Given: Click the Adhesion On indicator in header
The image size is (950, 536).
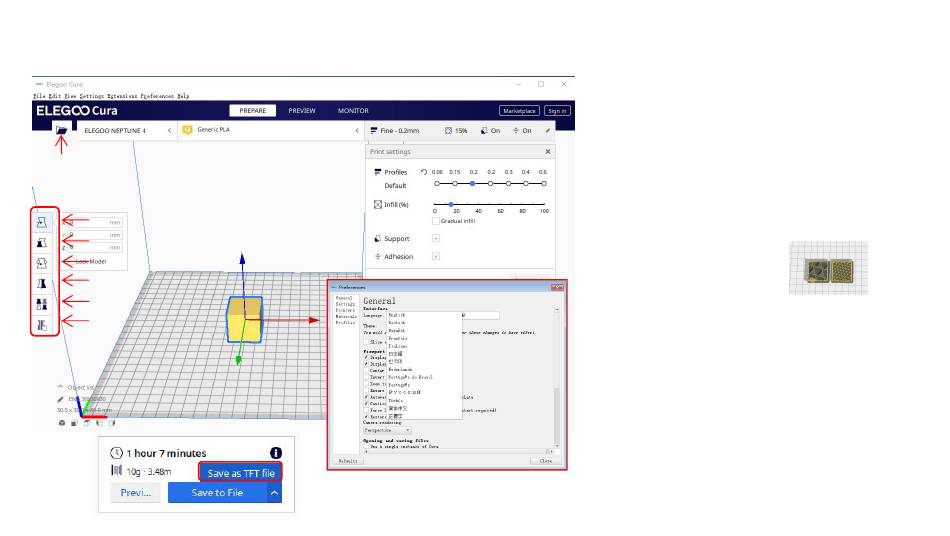Looking at the screenshot, I should click(522, 130).
